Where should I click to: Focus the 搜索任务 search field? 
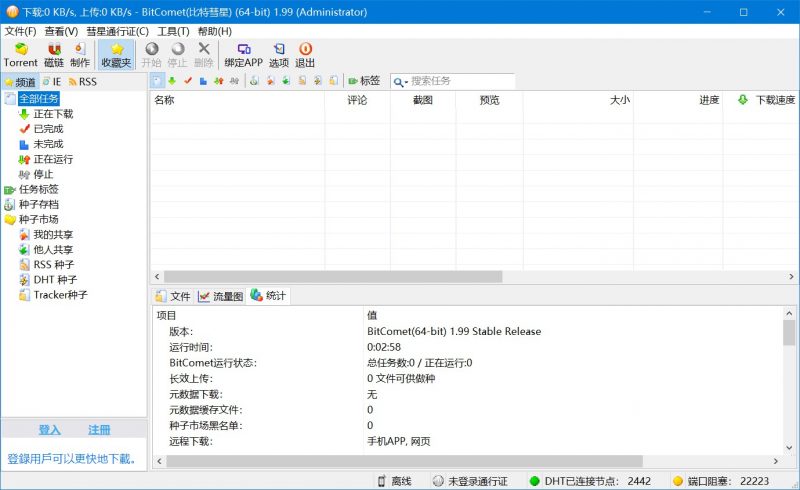click(x=462, y=81)
